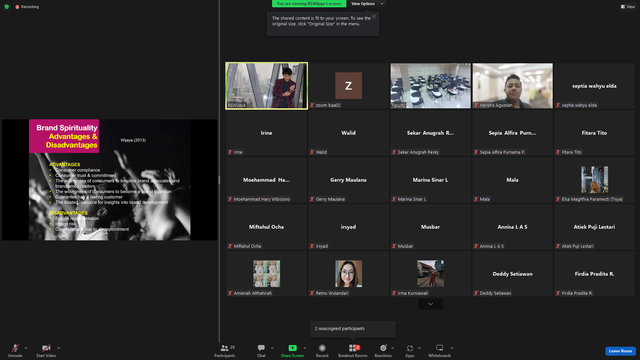640x360 pixels.
Task: Click the Leave Room button
Action: (x=620, y=351)
